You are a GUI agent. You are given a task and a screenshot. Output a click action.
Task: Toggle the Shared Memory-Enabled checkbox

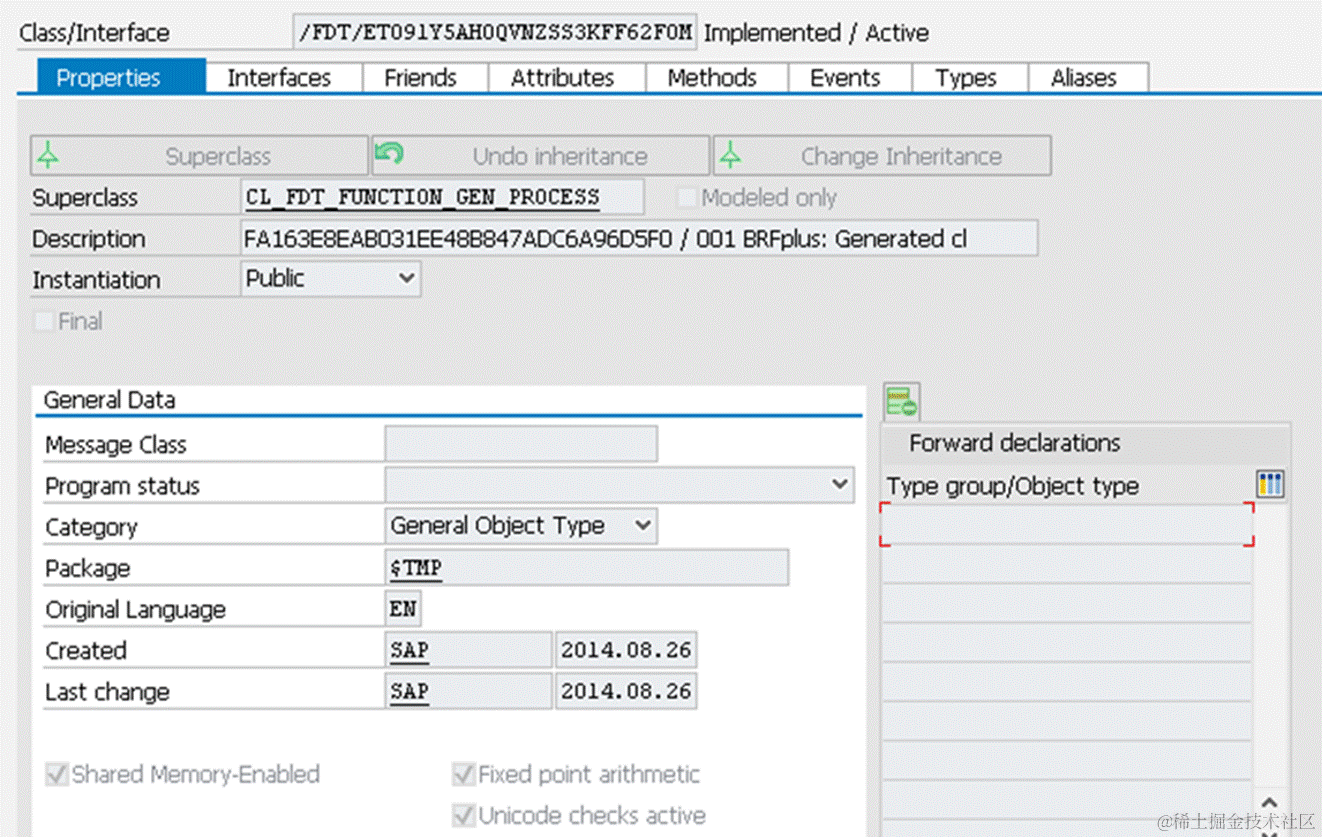click(57, 774)
